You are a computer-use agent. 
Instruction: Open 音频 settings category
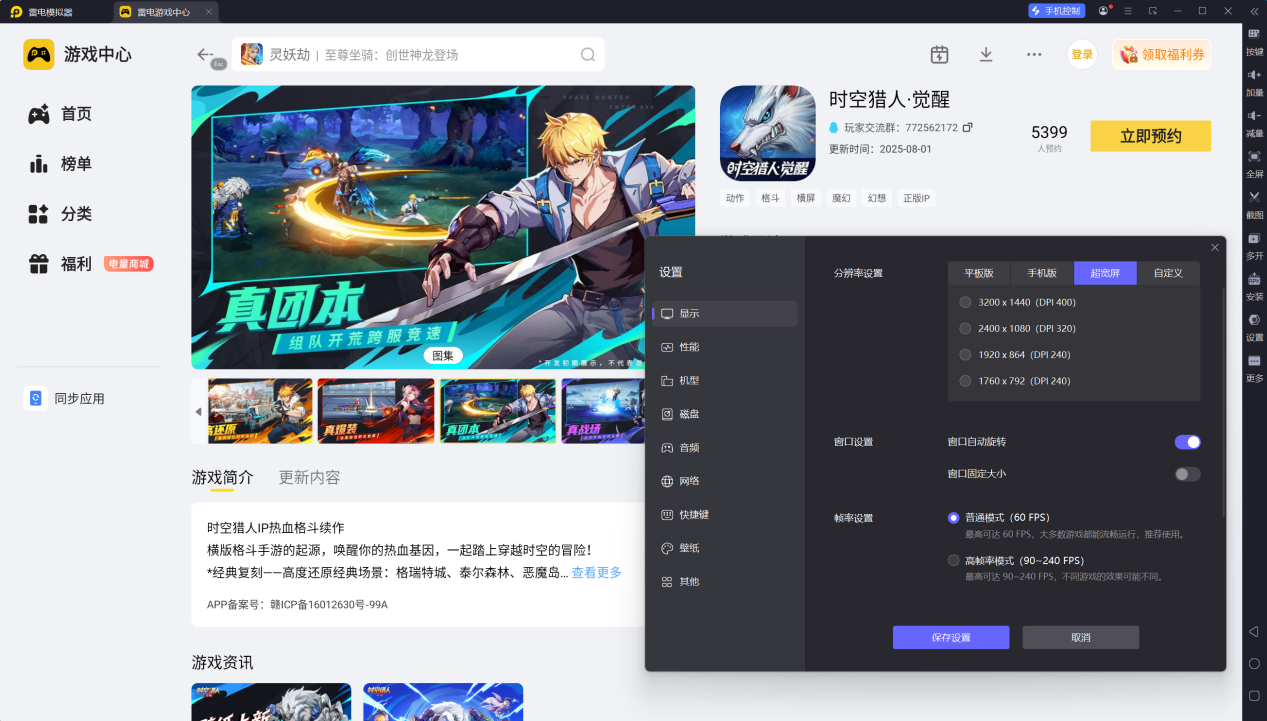click(725, 448)
